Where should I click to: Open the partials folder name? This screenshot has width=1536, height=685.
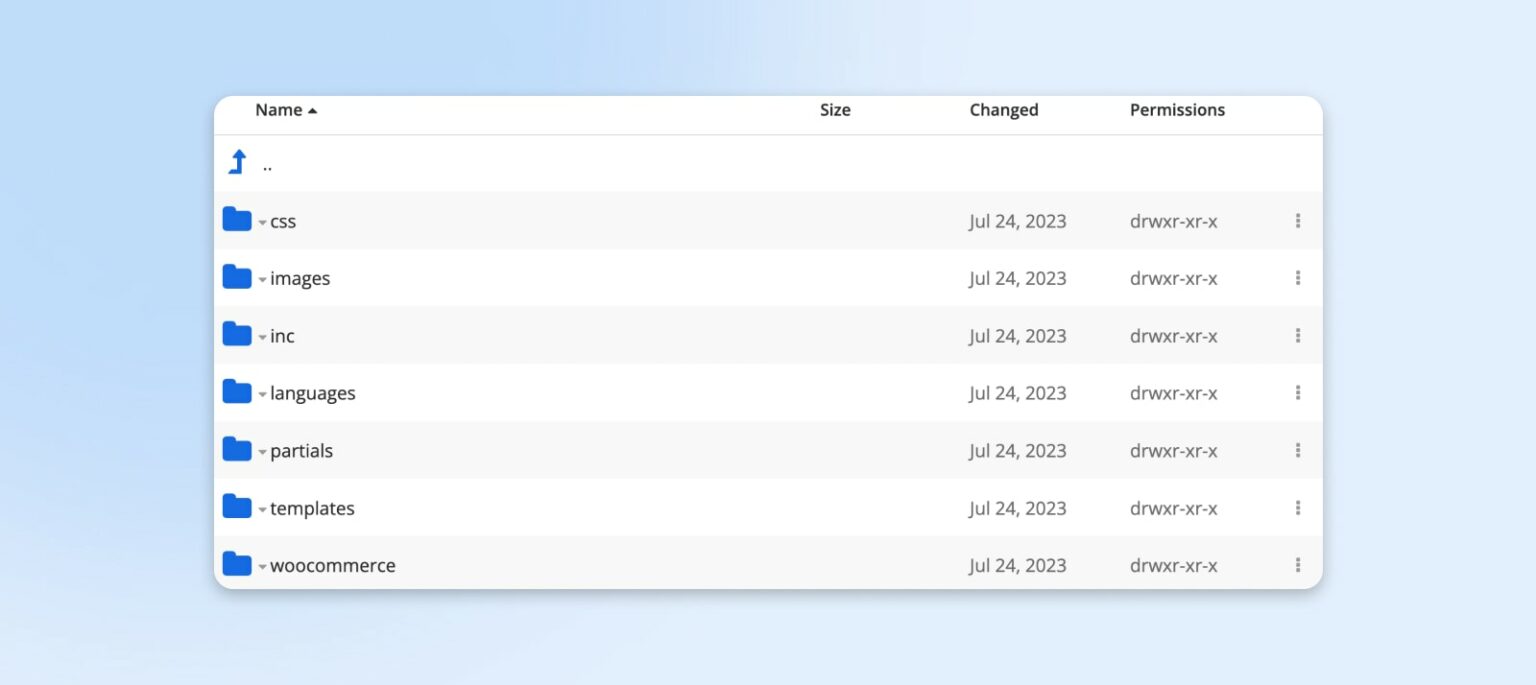click(x=301, y=450)
